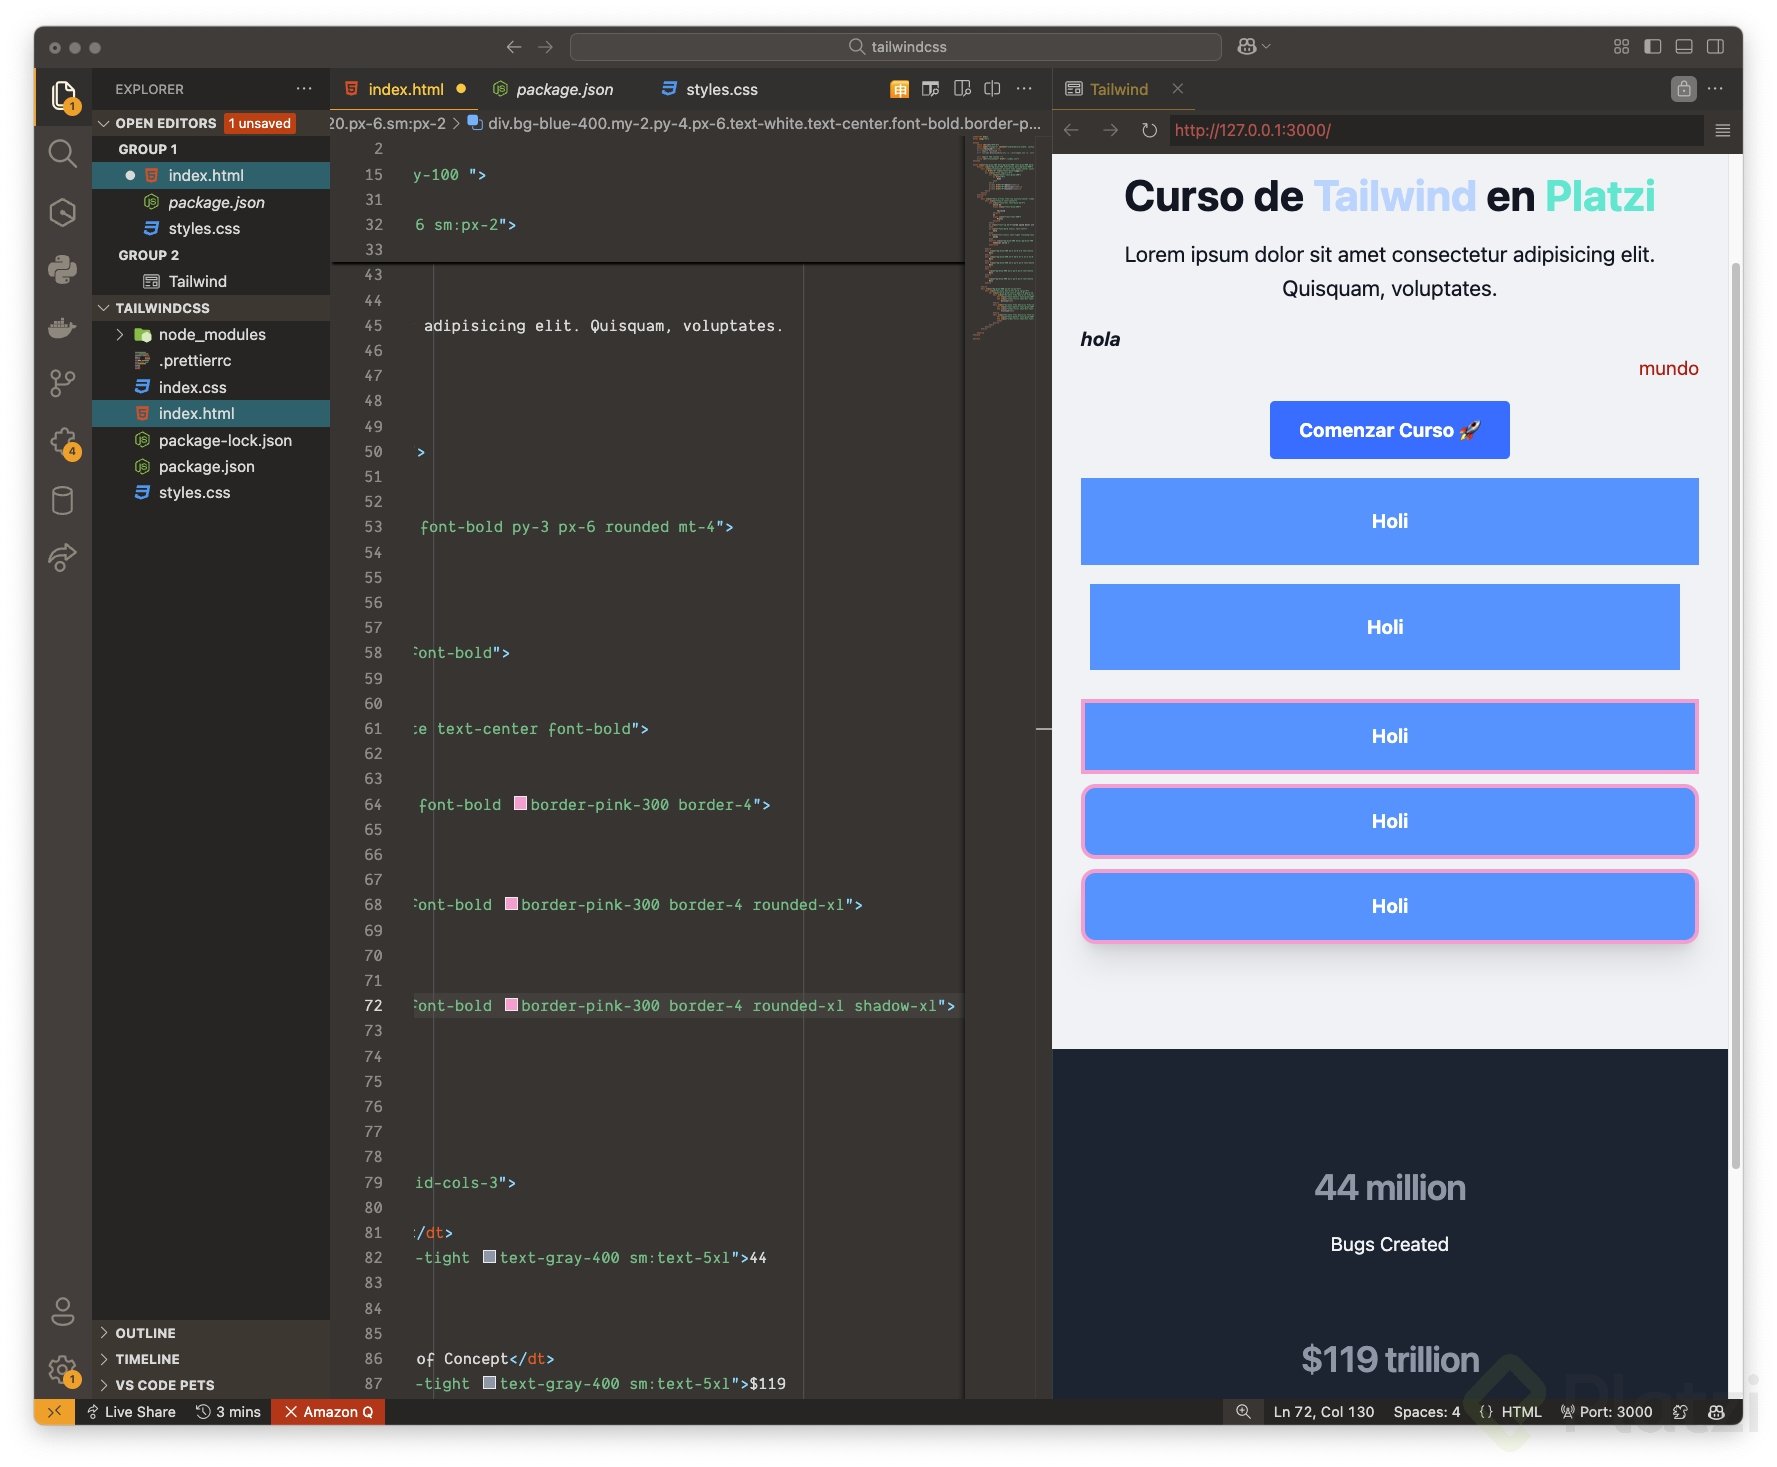
Task: Toggle the secondary side bar from the title bar
Action: click(x=1715, y=47)
